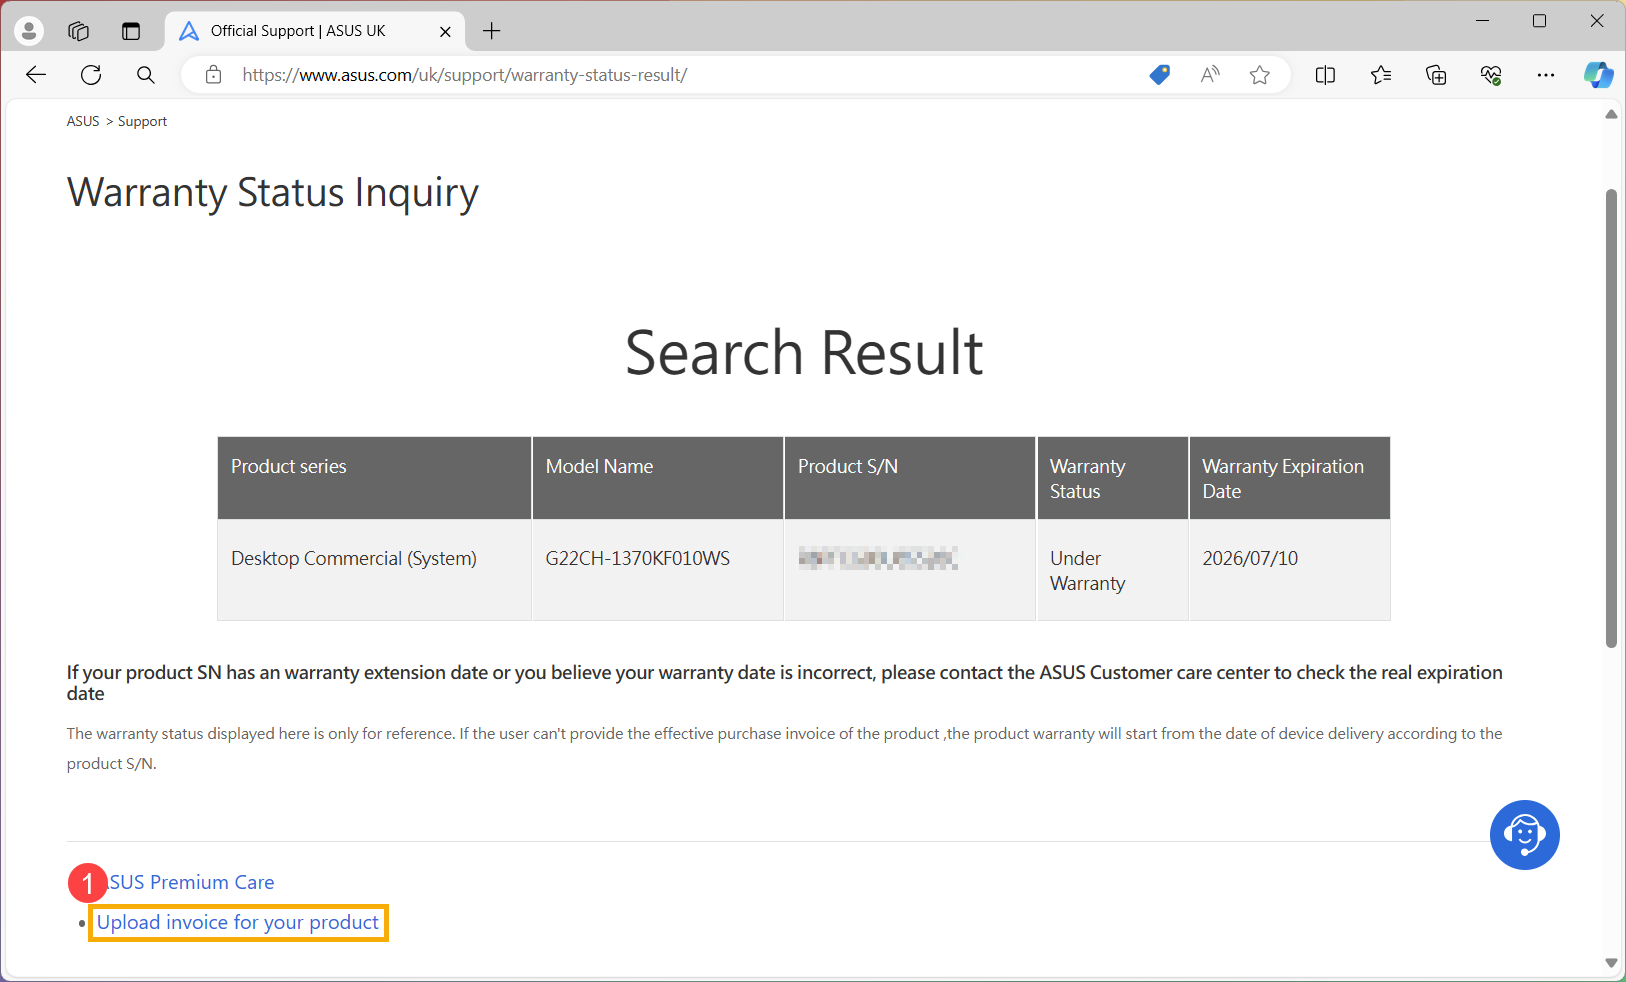The width and height of the screenshot is (1626, 982).
Task: Open a new tab with plus button
Action: pyautogui.click(x=491, y=31)
